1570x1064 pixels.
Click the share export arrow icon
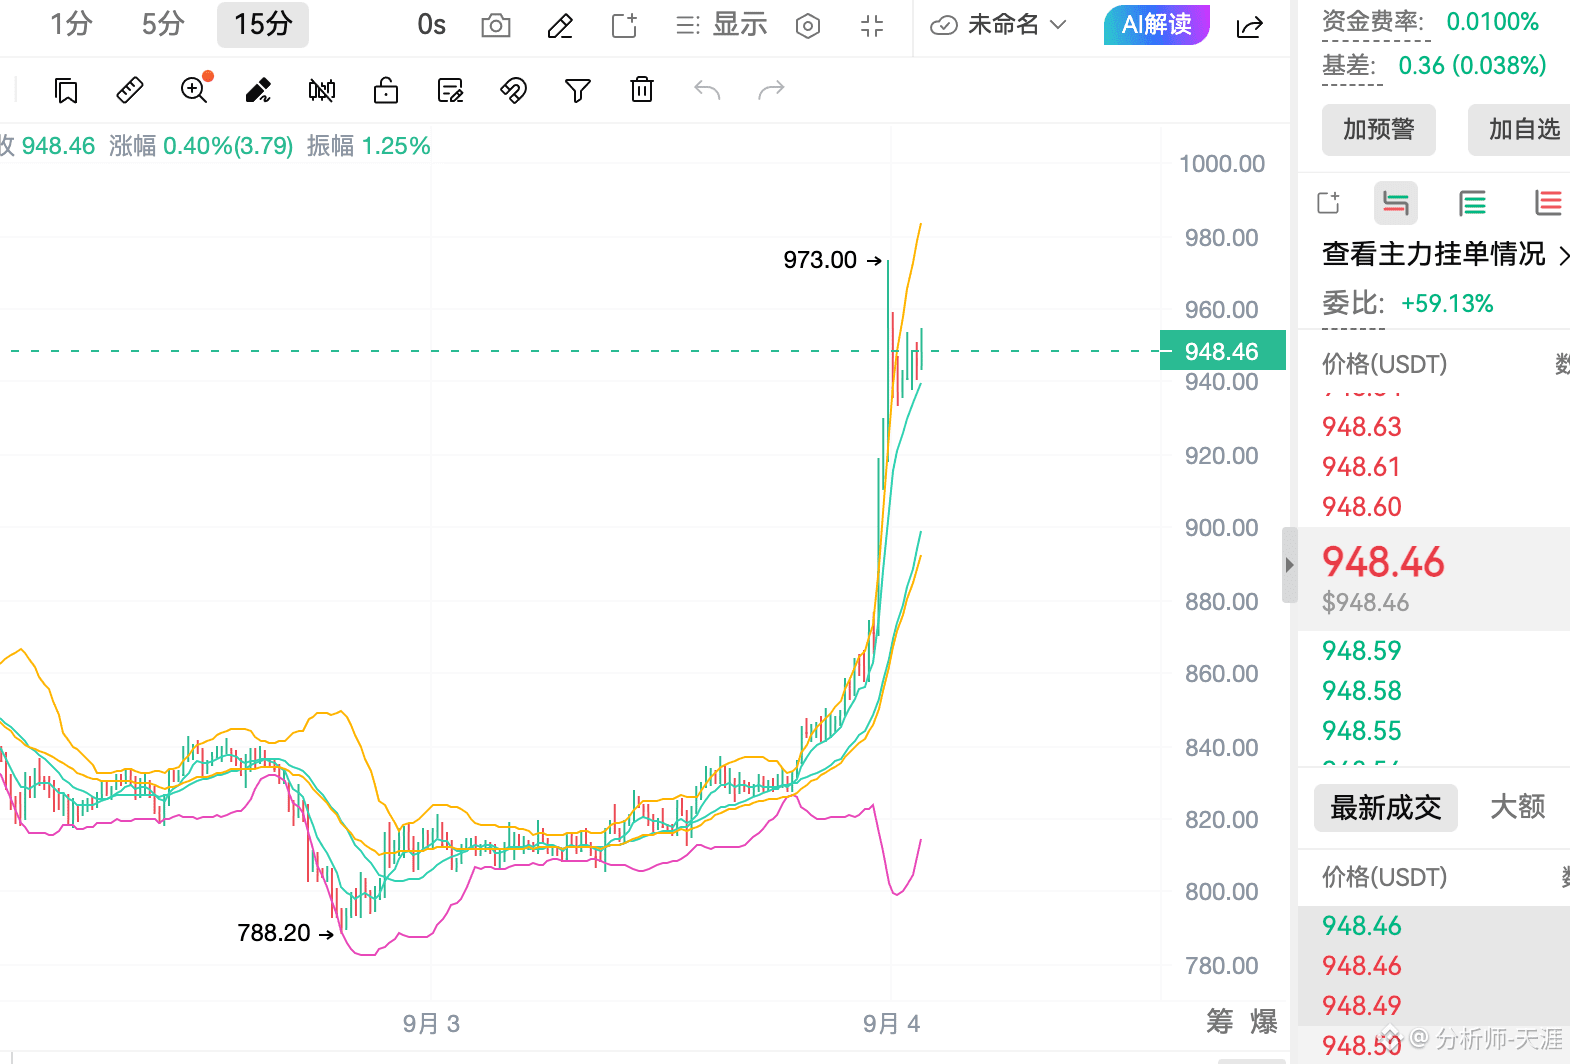click(x=1250, y=27)
